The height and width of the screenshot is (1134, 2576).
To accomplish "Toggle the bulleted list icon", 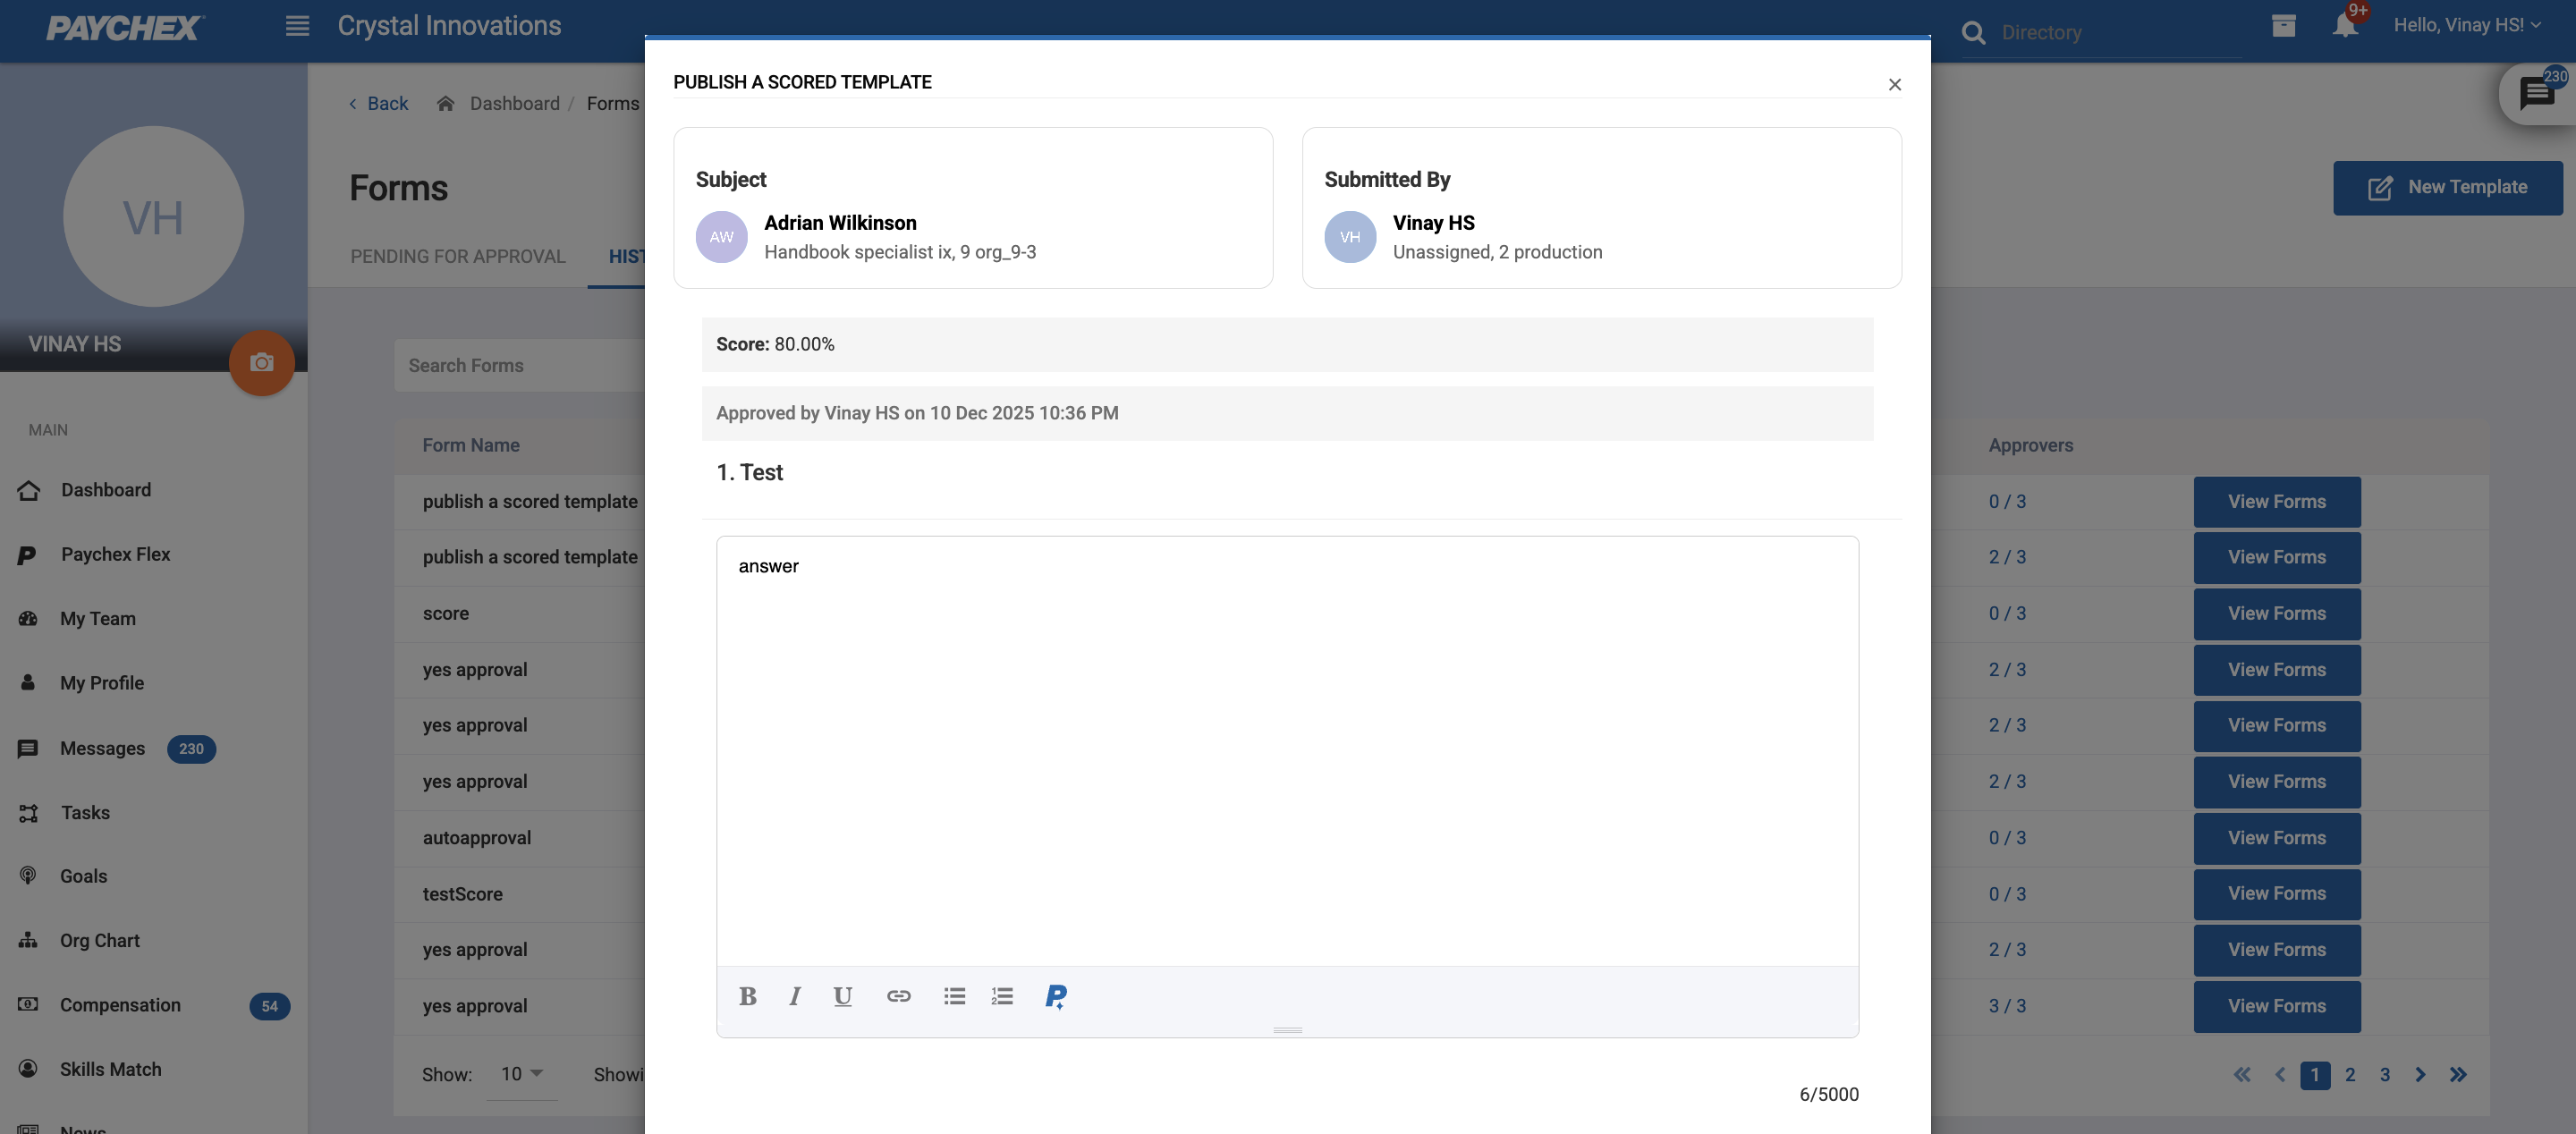I will tap(954, 996).
